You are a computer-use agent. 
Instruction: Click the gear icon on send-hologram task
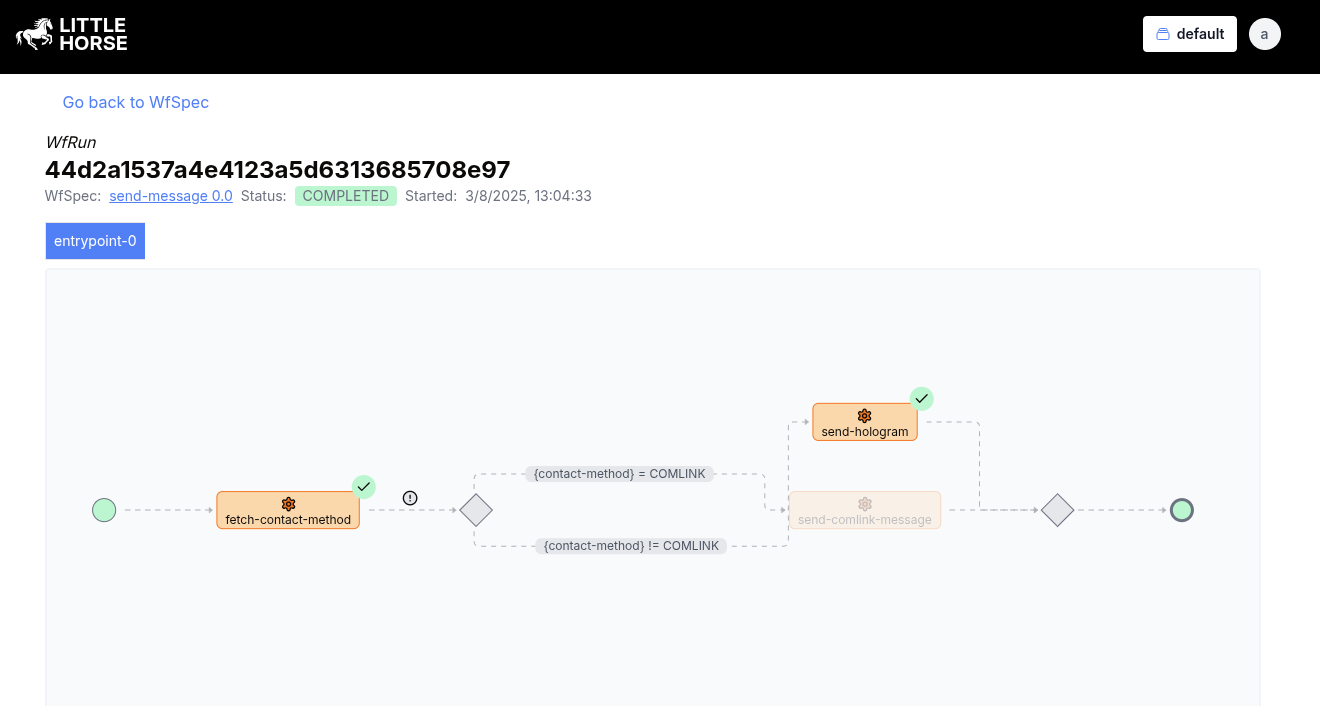coord(864,414)
